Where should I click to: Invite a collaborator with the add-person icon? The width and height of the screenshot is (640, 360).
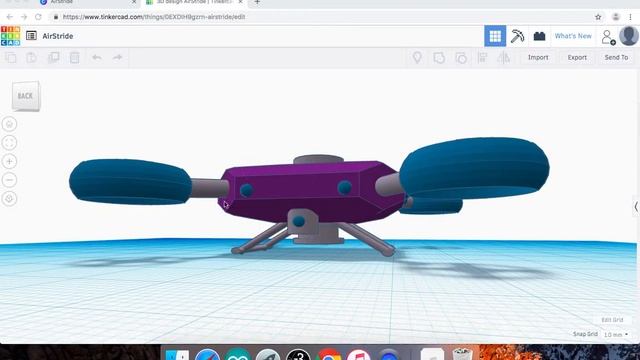608,37
